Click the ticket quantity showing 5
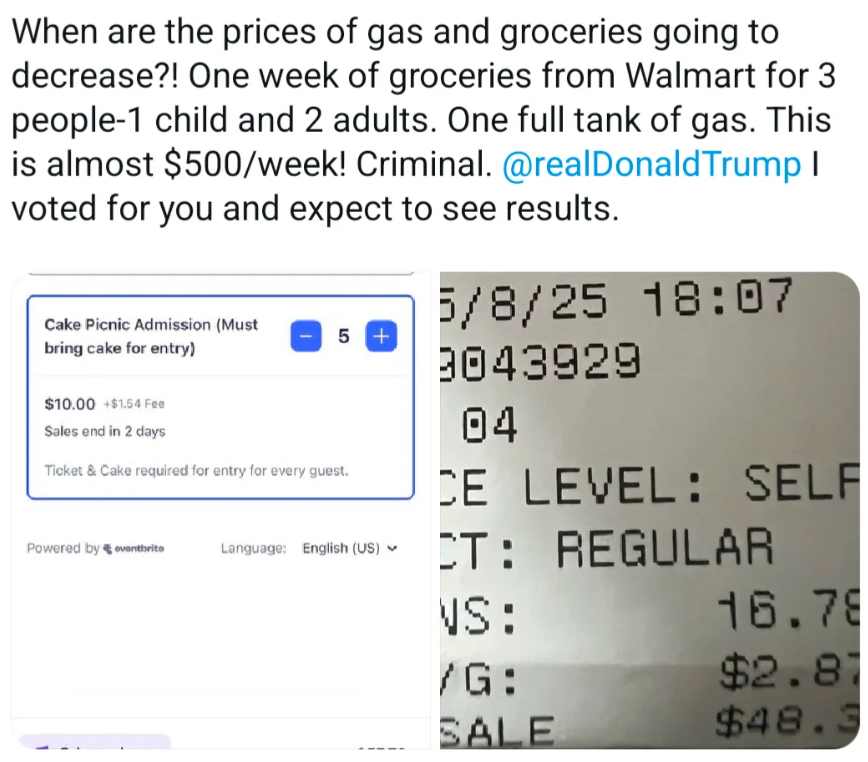 point(343,336)
